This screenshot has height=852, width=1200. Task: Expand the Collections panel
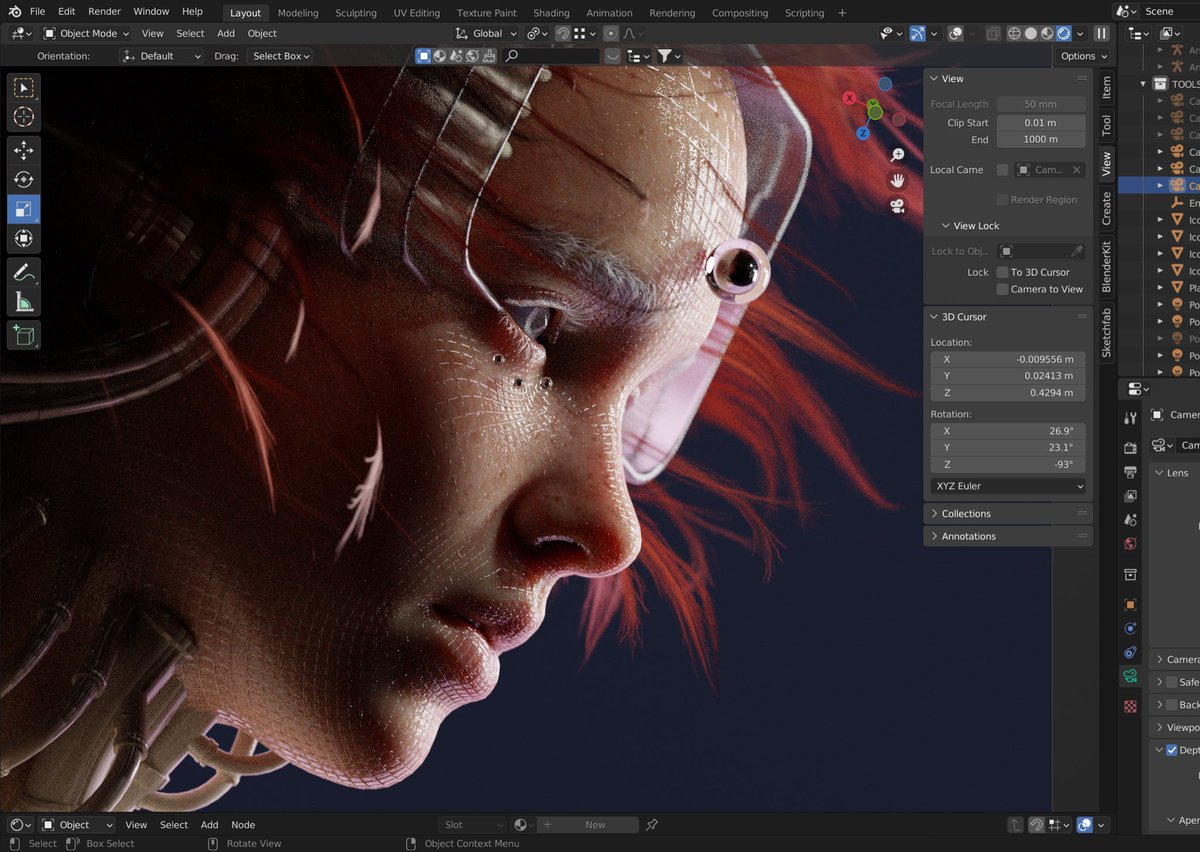[1008, 513]
